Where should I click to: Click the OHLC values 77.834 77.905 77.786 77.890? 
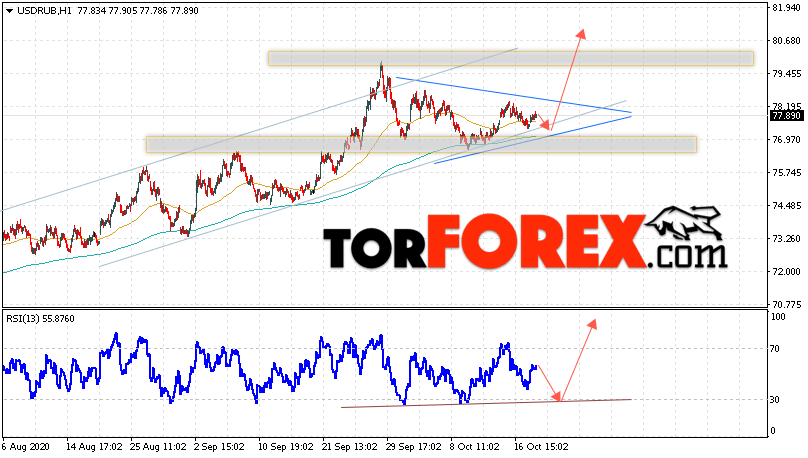(x=138, y=10)
